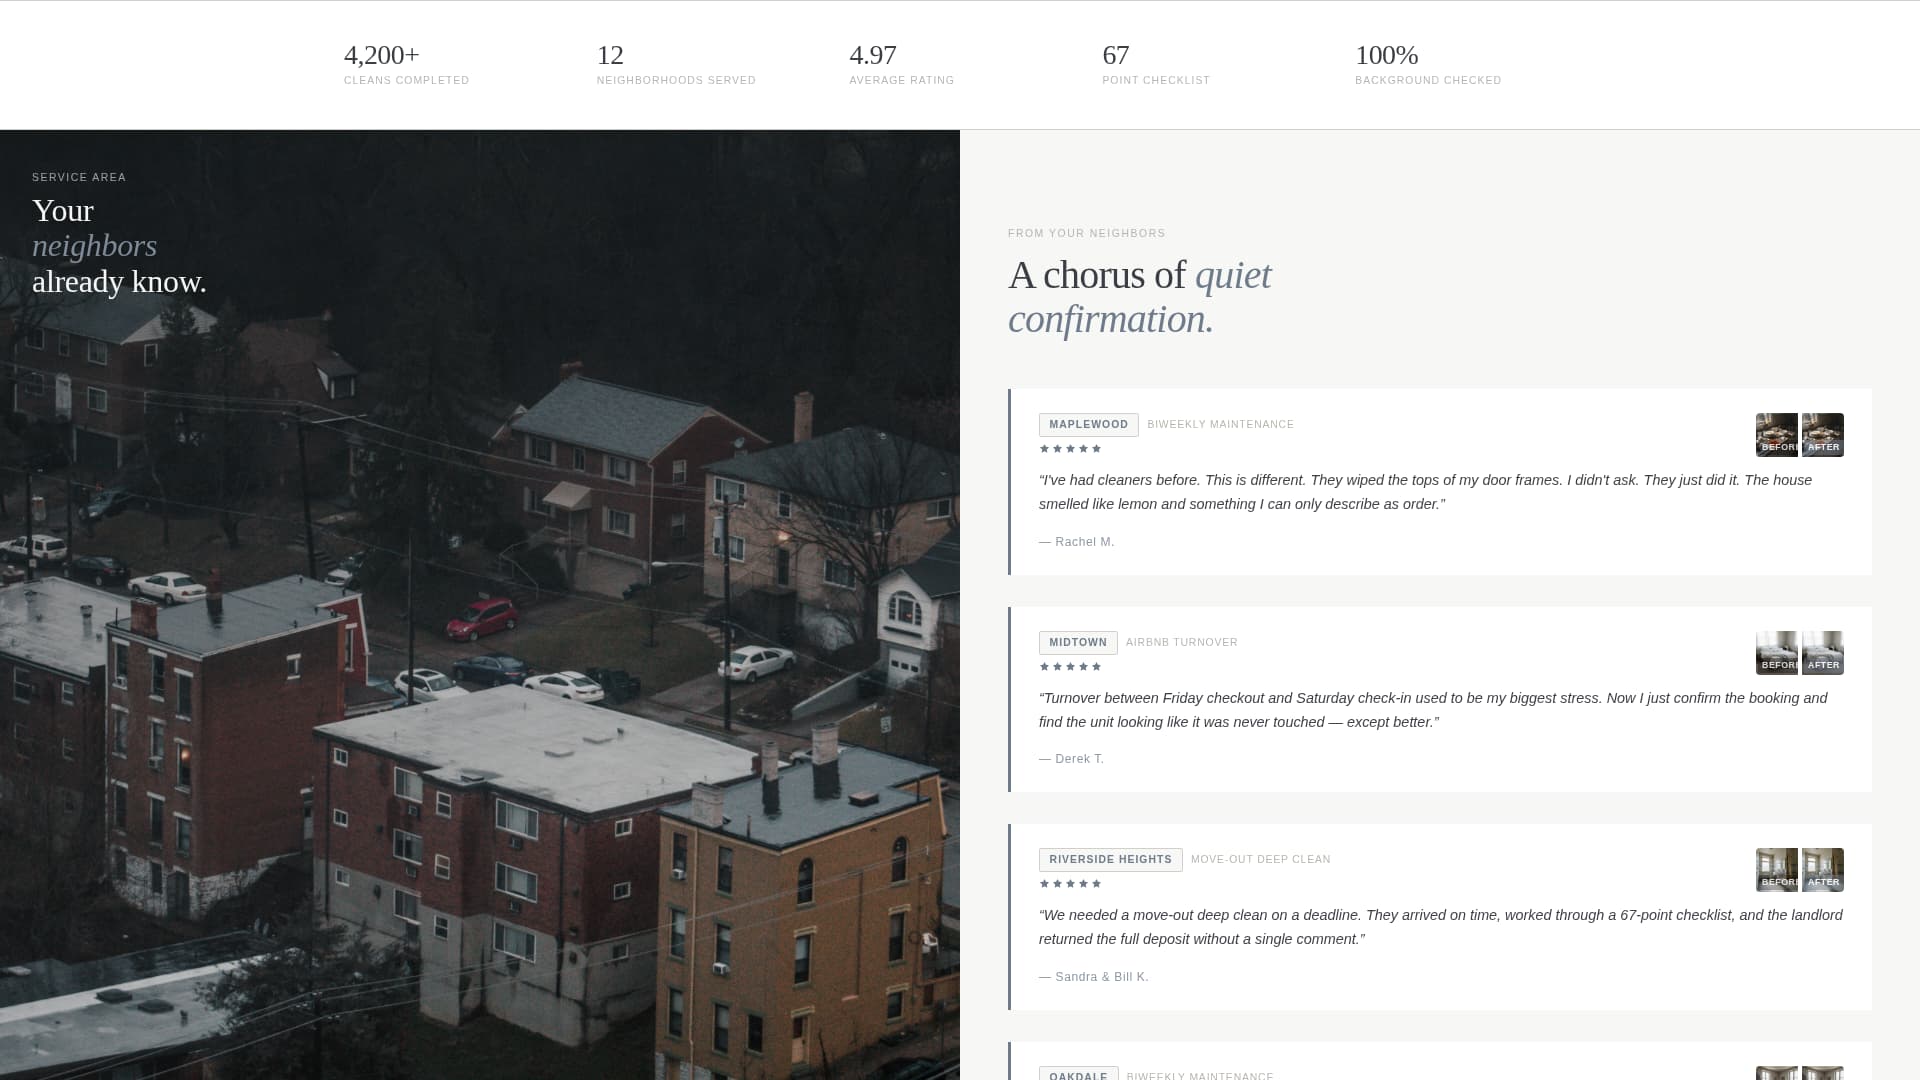This screenshot has width=1920, height=1080.
Task: Open the Midtown review's After thumbnail
Action: click(x=1822, y=653)
